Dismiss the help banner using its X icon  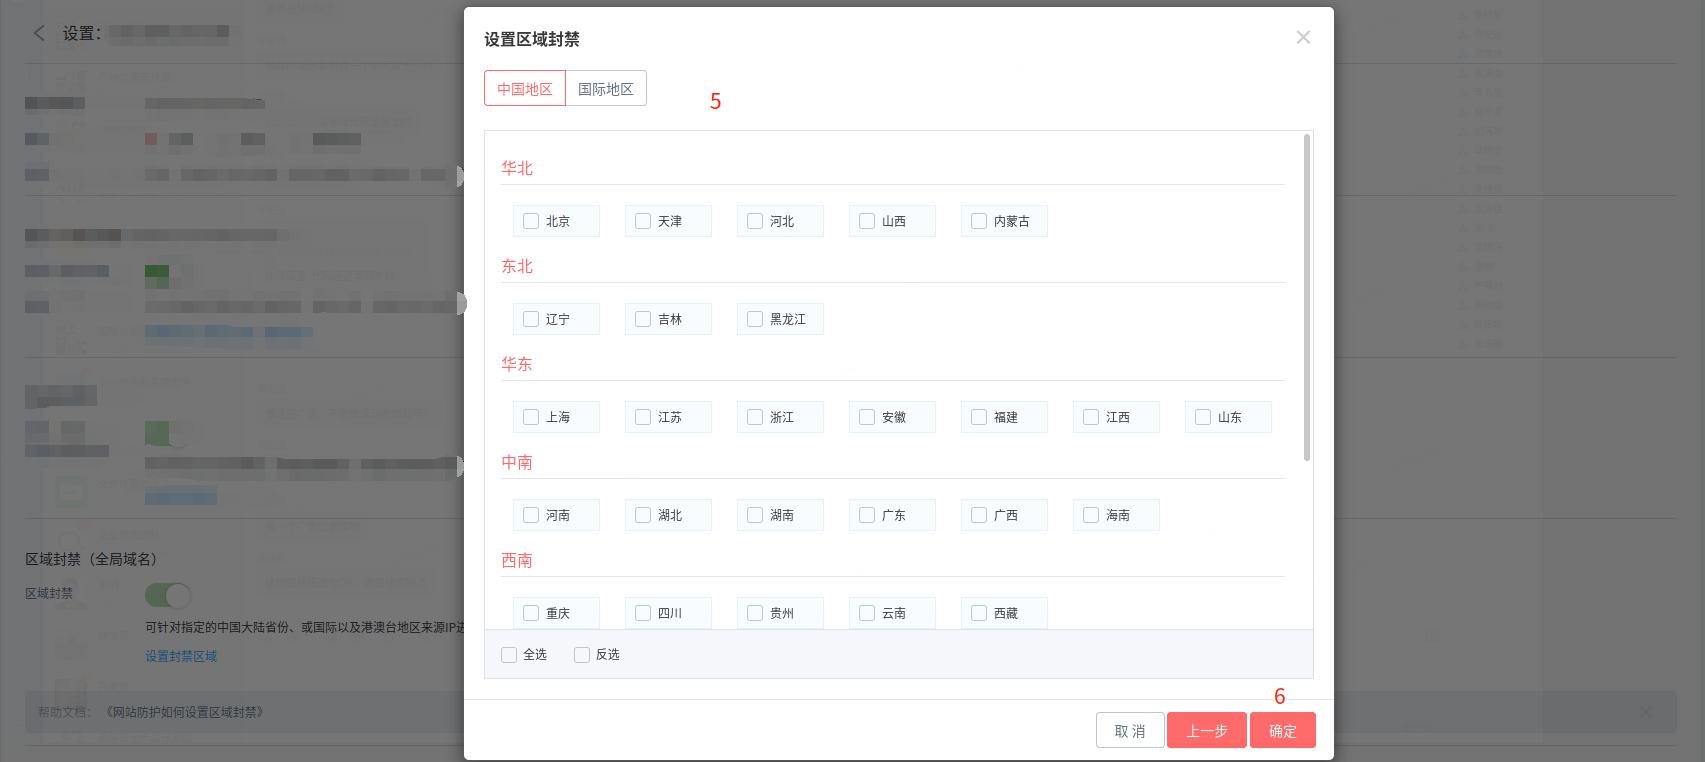(x=1646, y=712)
